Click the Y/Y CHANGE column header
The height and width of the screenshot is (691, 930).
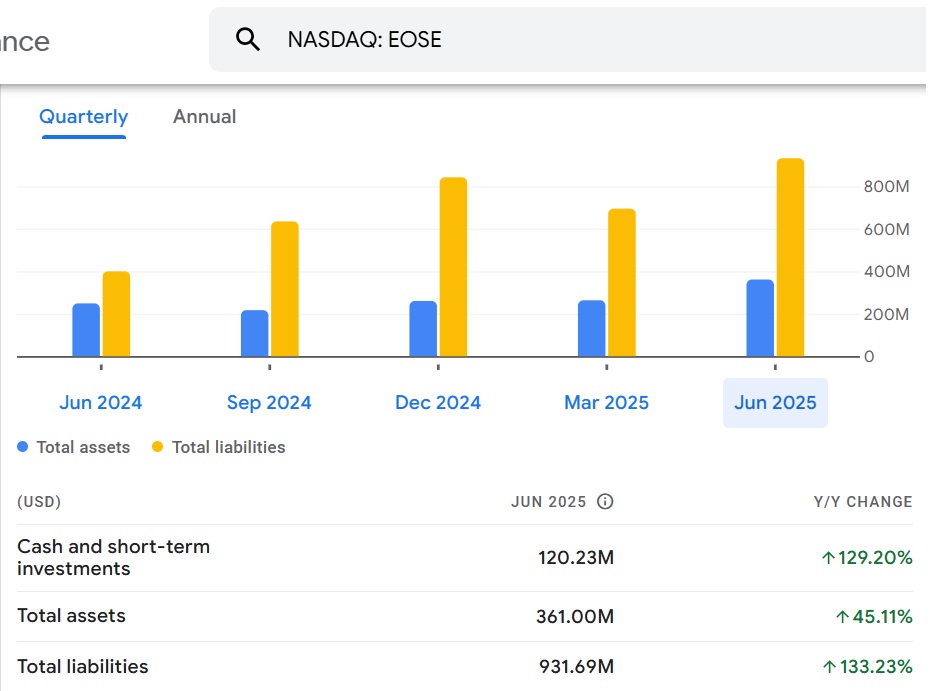(x=863, y=502)
